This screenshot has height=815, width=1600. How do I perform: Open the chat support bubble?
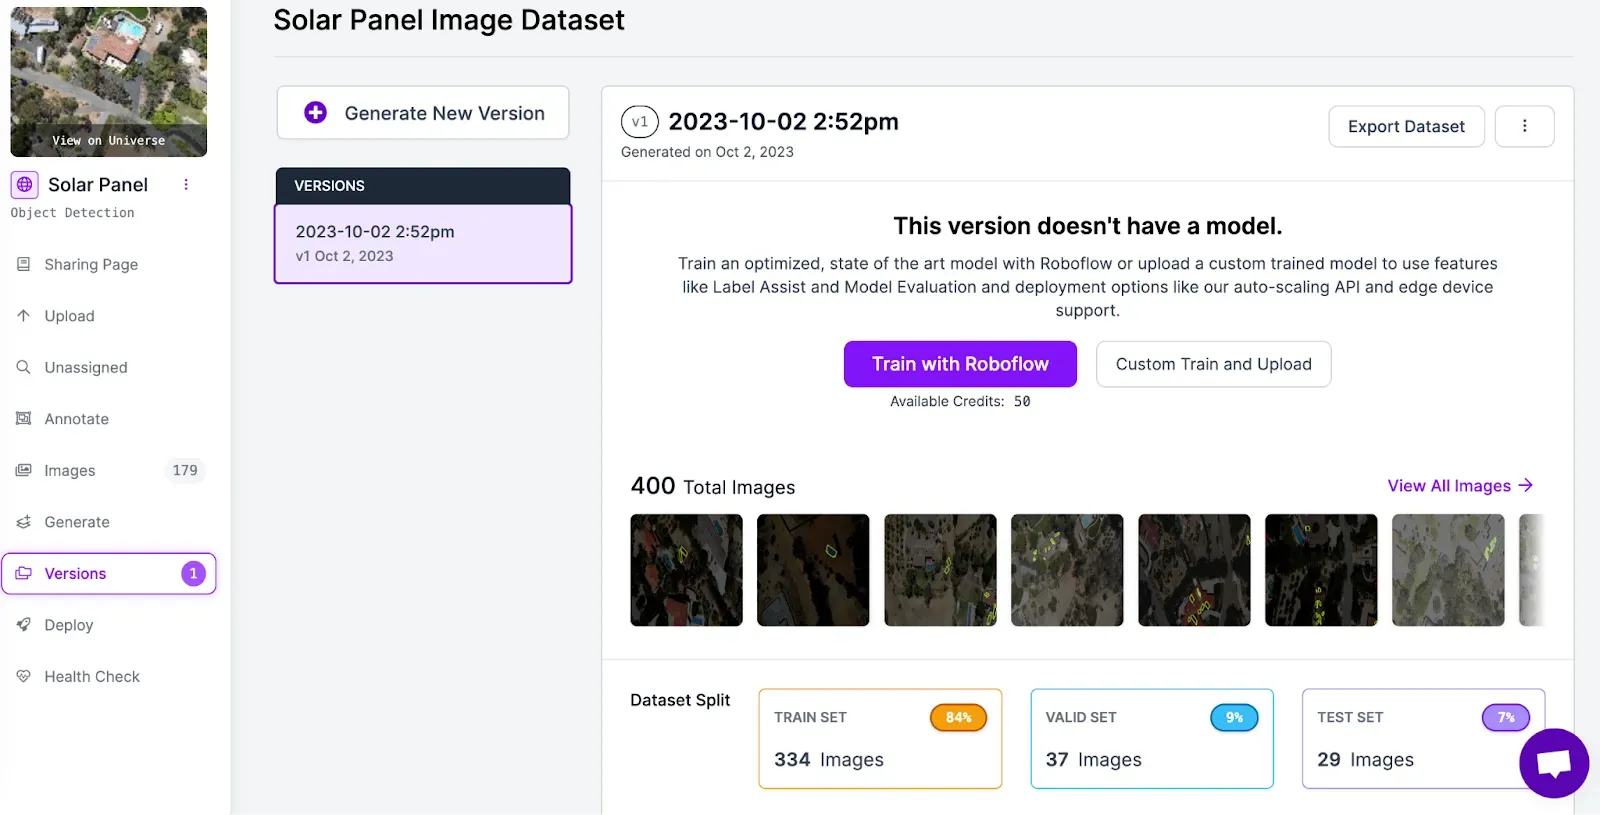coord(1554,763)
